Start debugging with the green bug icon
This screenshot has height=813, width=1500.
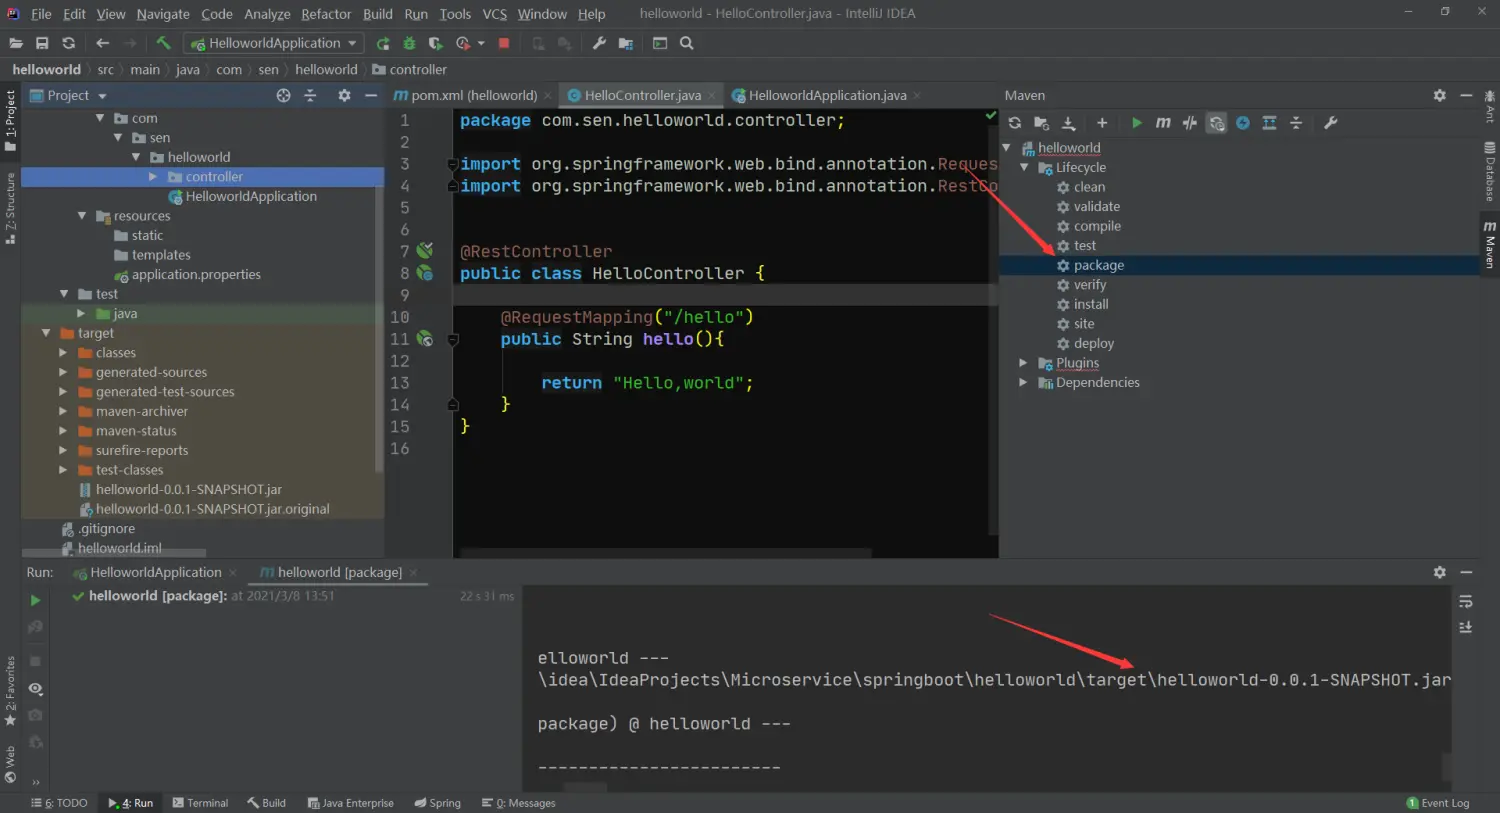[x=409, y=43]
